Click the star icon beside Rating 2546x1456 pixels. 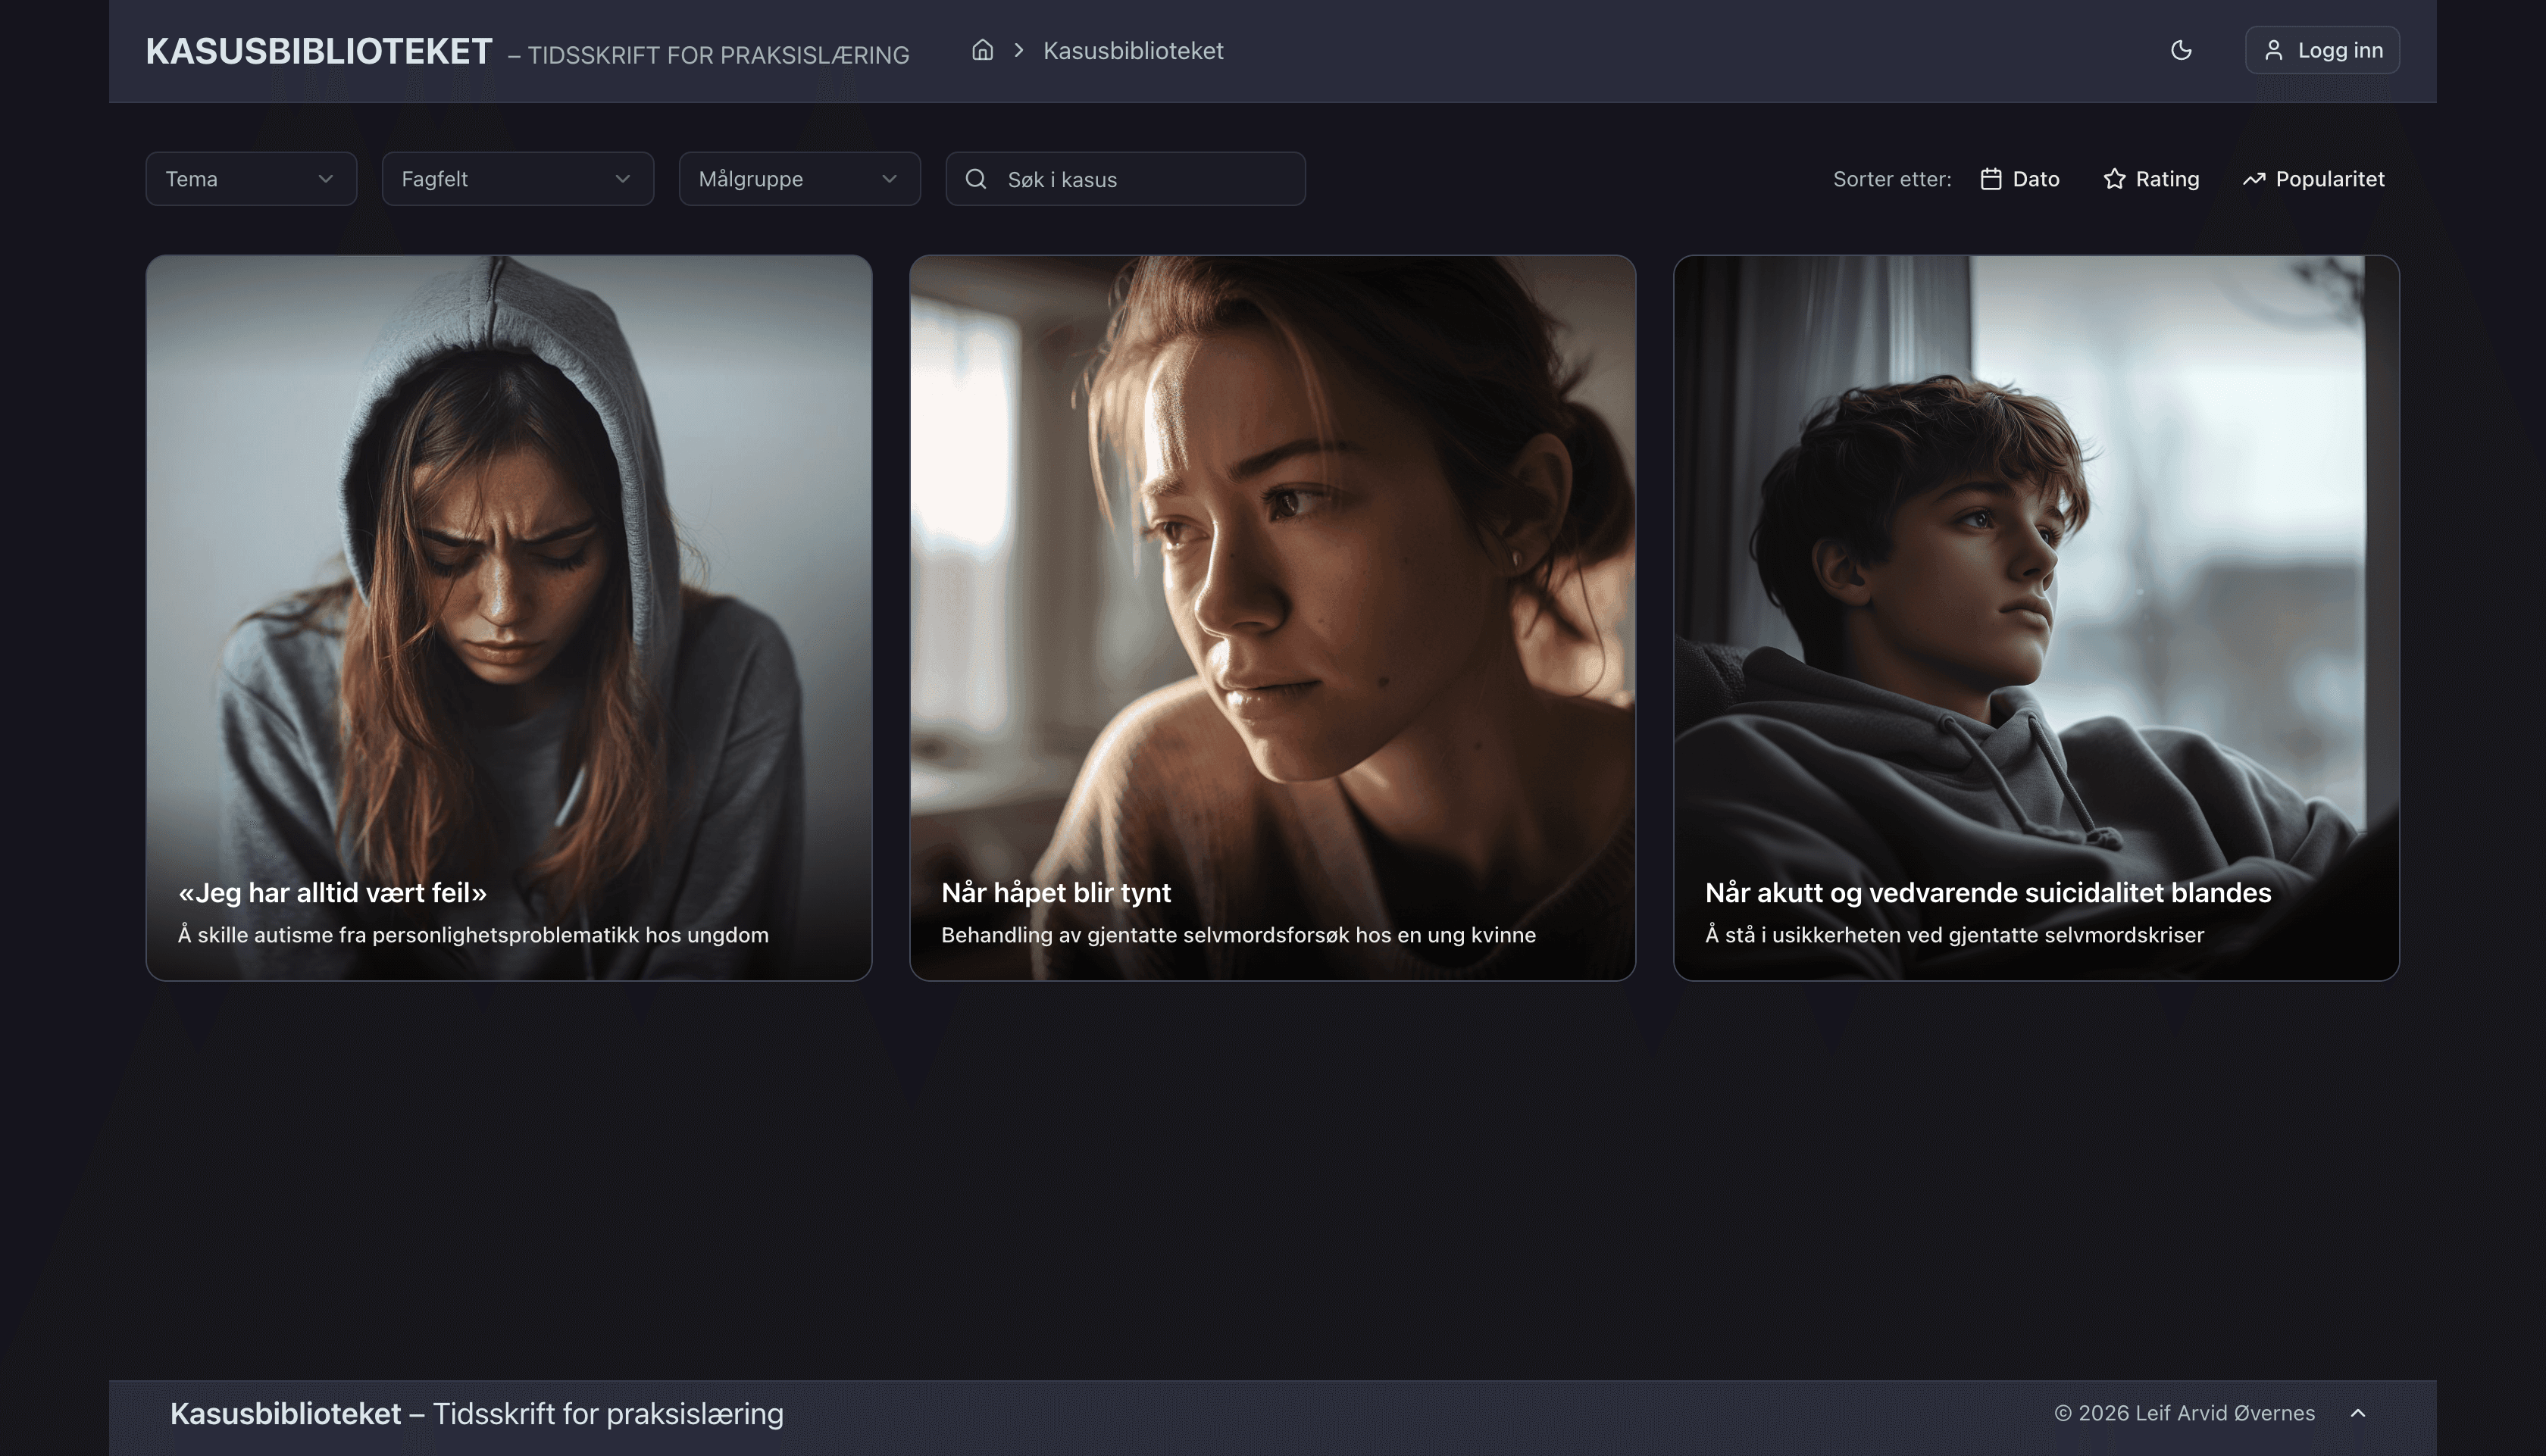tap(2114, 179)
